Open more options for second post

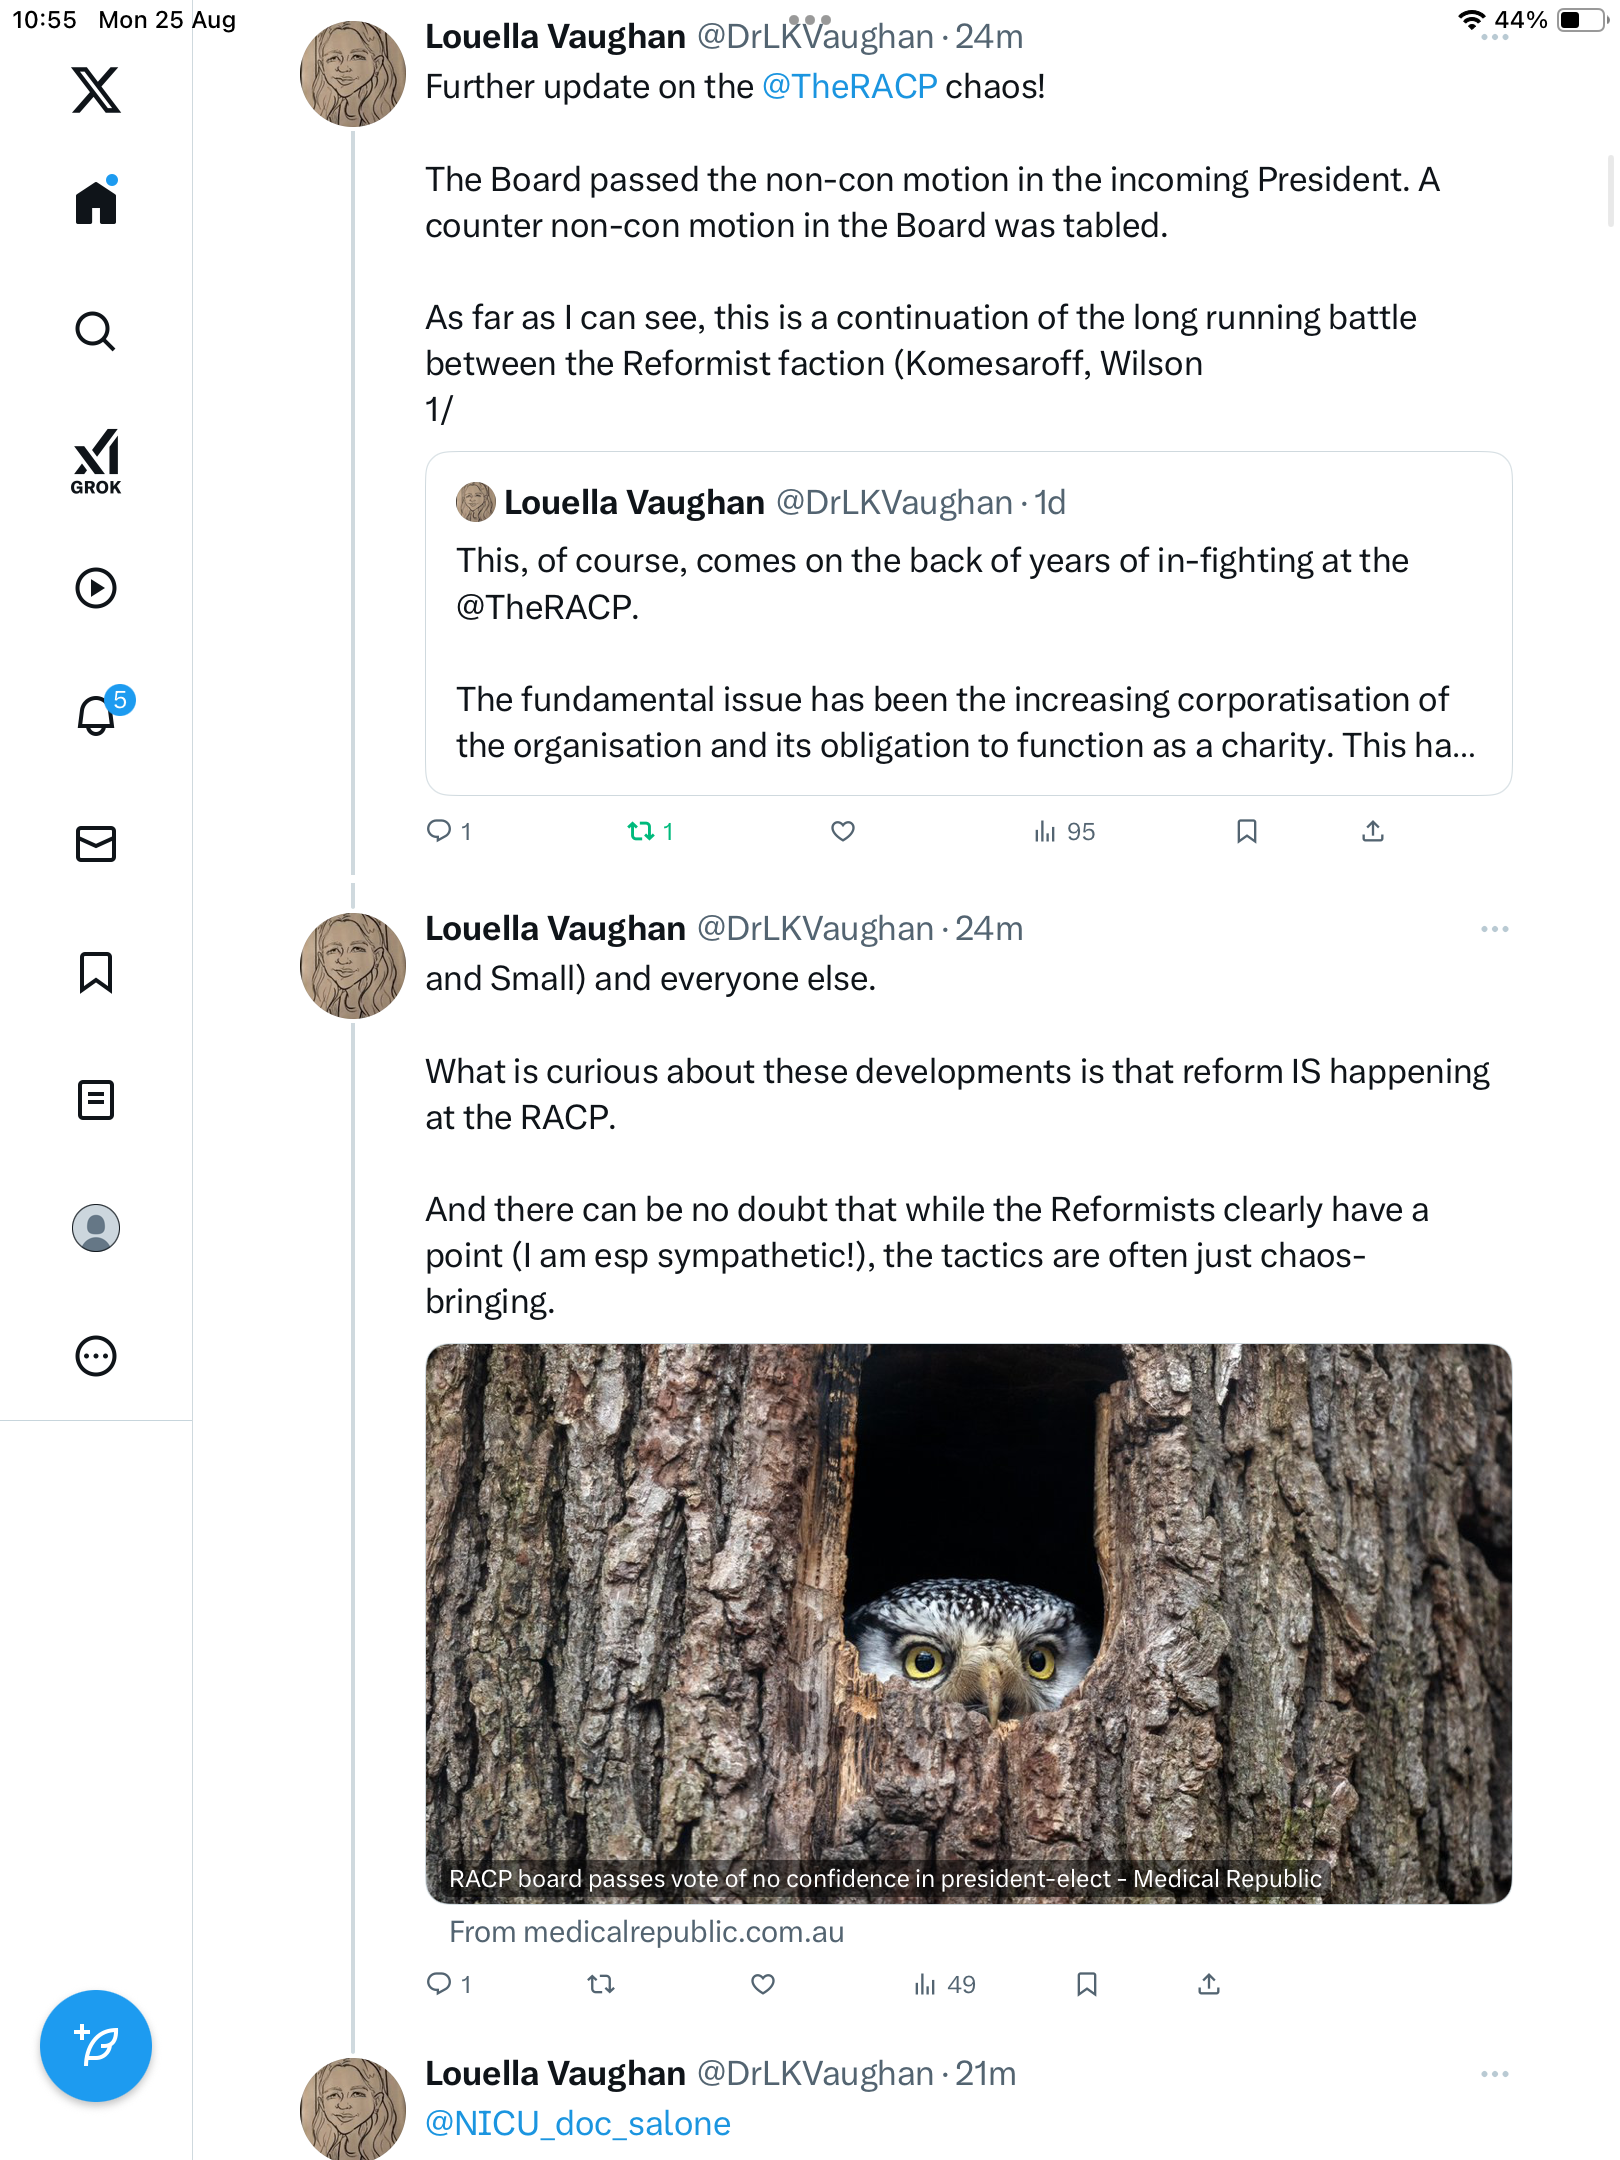point(1494,929)
